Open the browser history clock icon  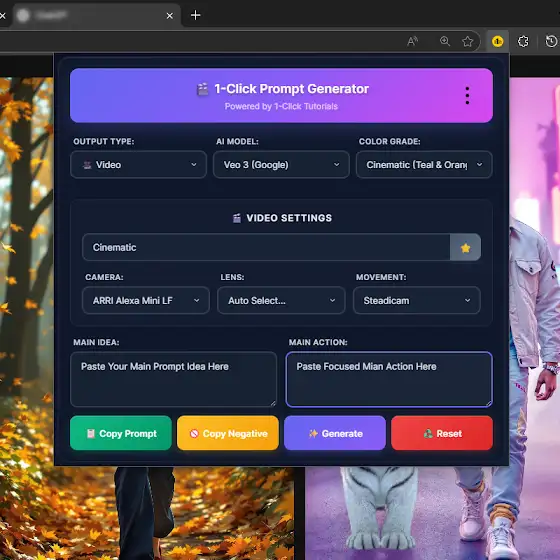(x=551, y=41)
